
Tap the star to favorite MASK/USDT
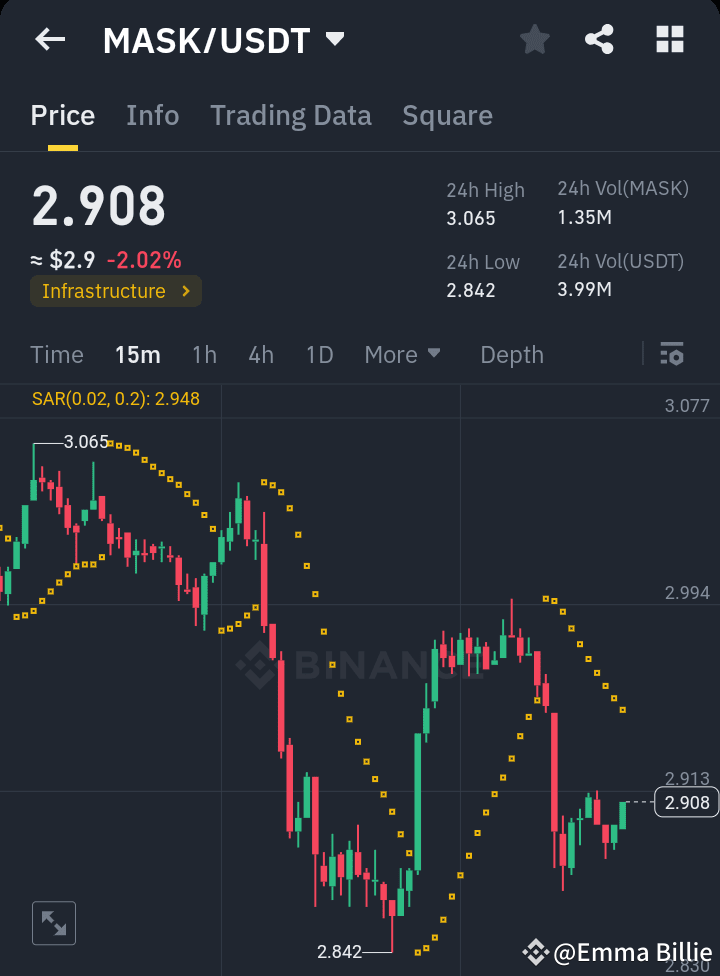(534, 39)
